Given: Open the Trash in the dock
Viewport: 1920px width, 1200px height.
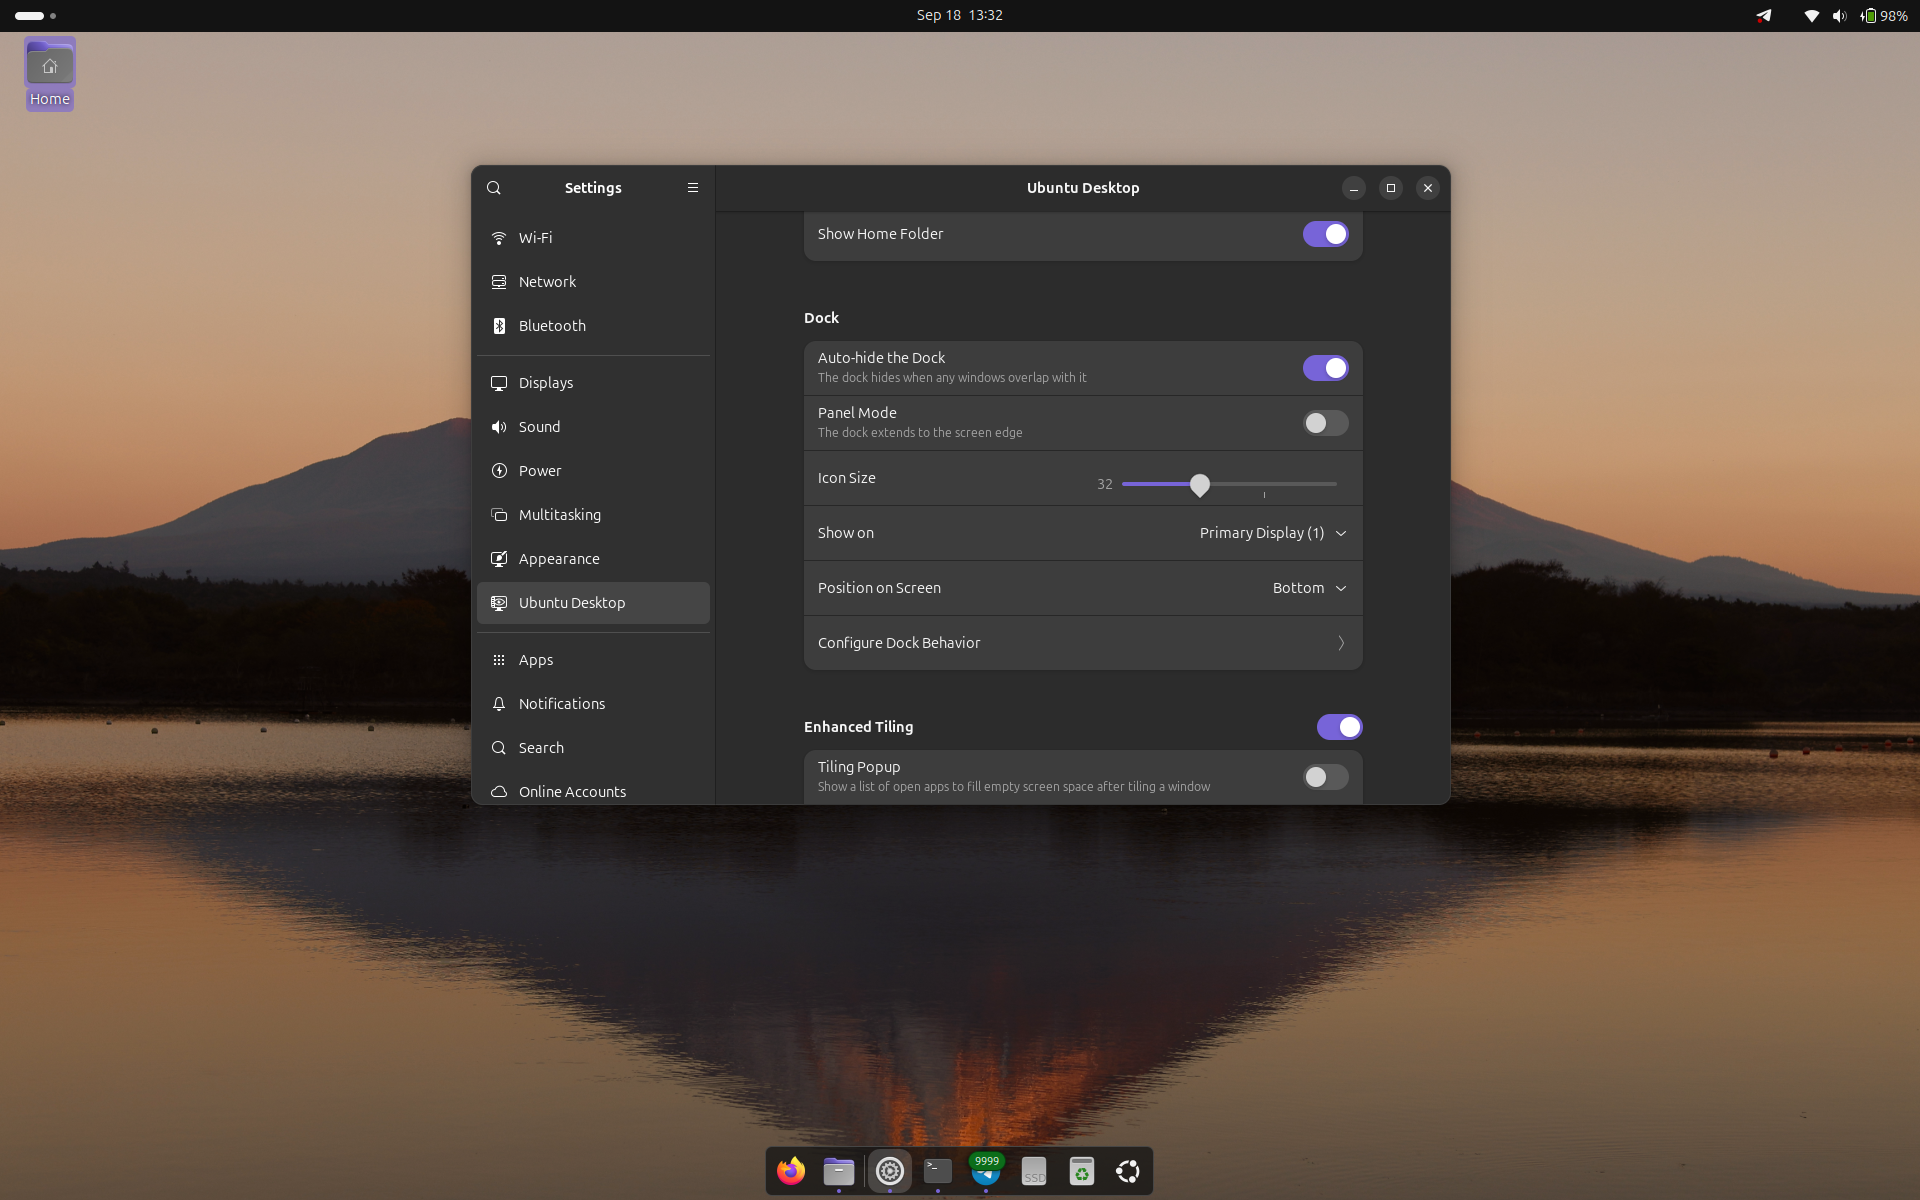Looking at the screenshot, I should point(1081,1171).
